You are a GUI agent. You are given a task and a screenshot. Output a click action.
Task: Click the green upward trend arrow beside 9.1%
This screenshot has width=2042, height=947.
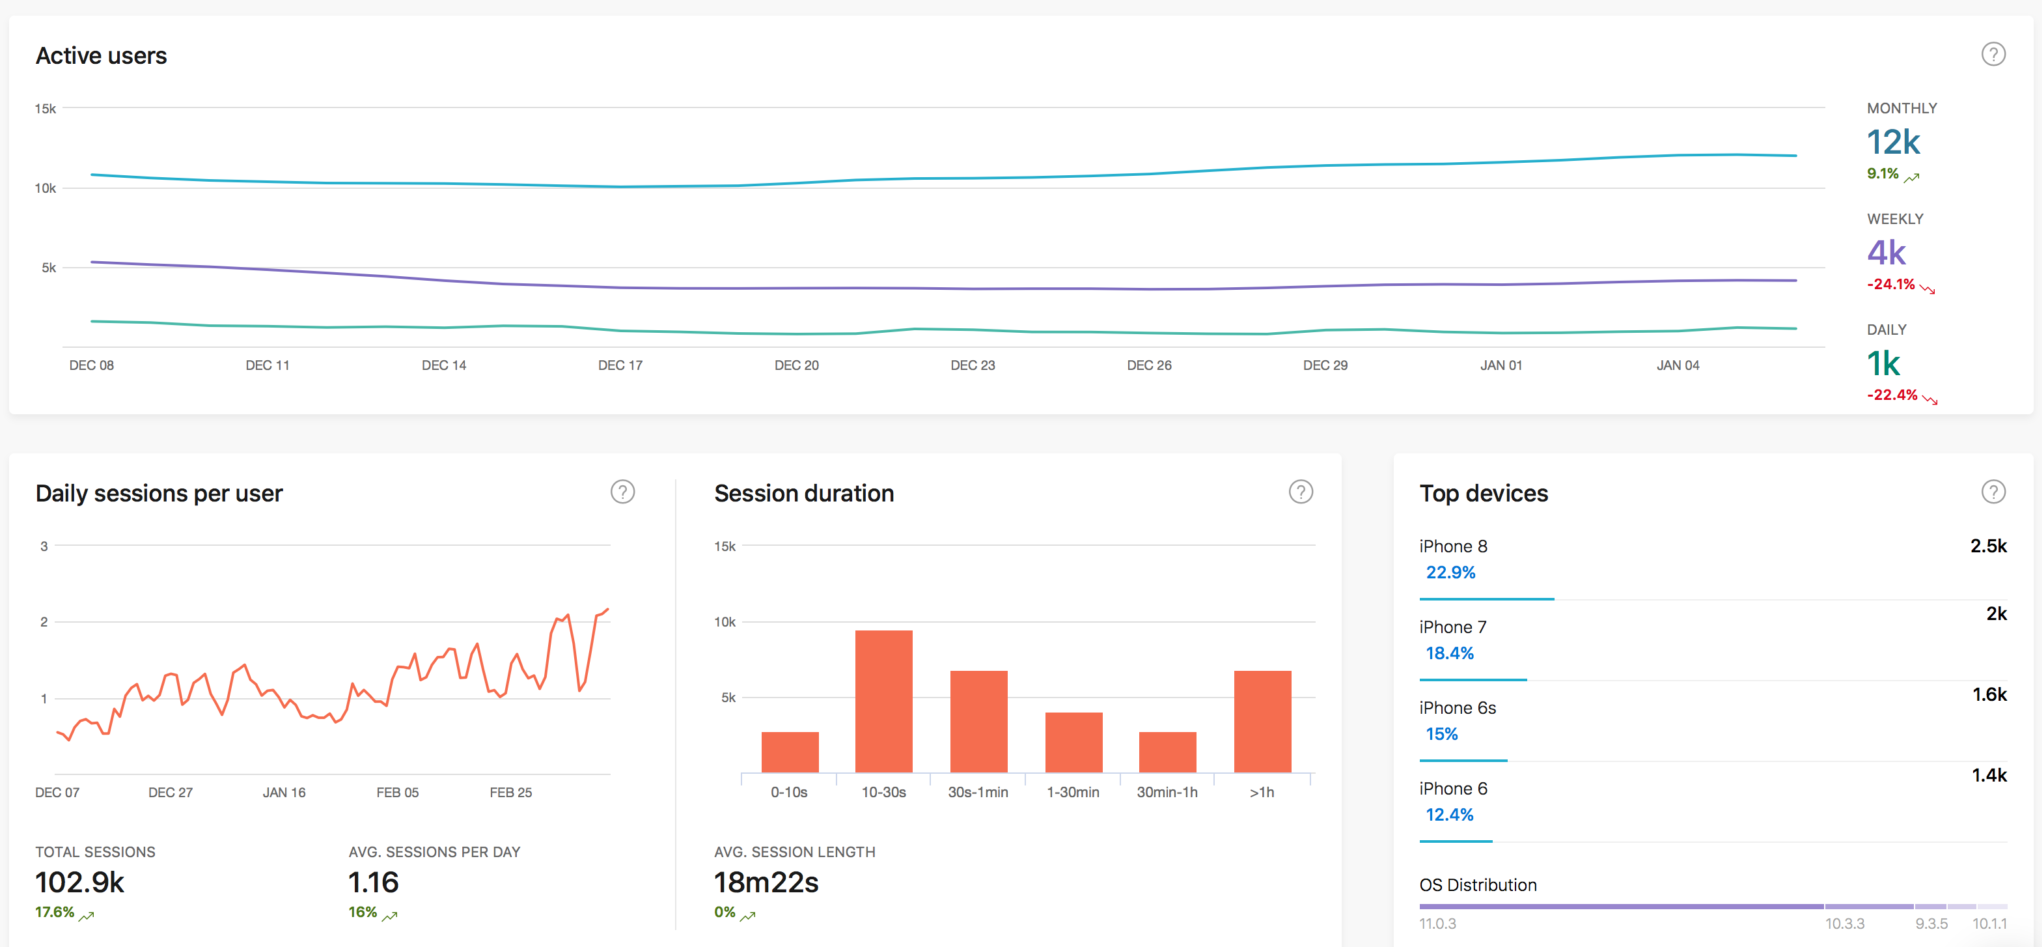pos(1912,175)
